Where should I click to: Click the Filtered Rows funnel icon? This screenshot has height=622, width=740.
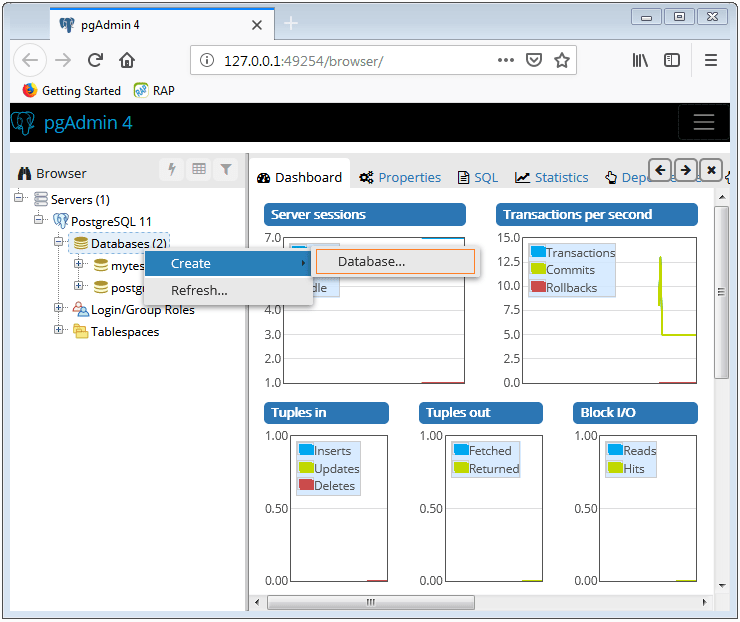226,169
